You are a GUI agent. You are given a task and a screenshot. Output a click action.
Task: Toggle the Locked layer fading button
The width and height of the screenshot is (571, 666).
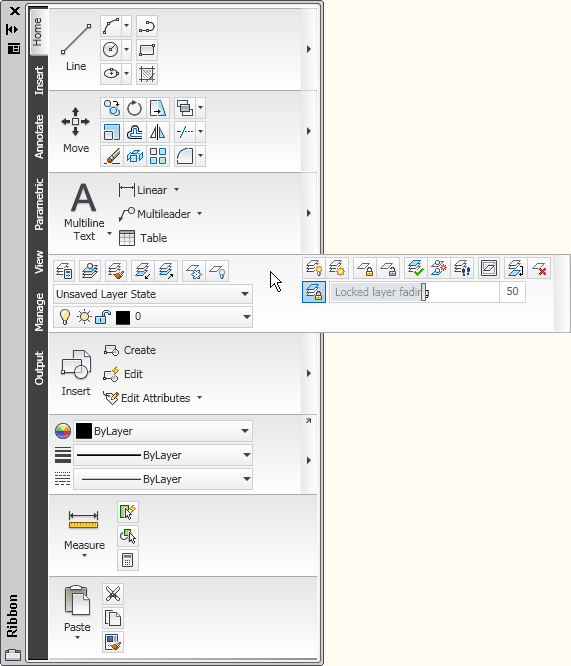pos(314,292)
